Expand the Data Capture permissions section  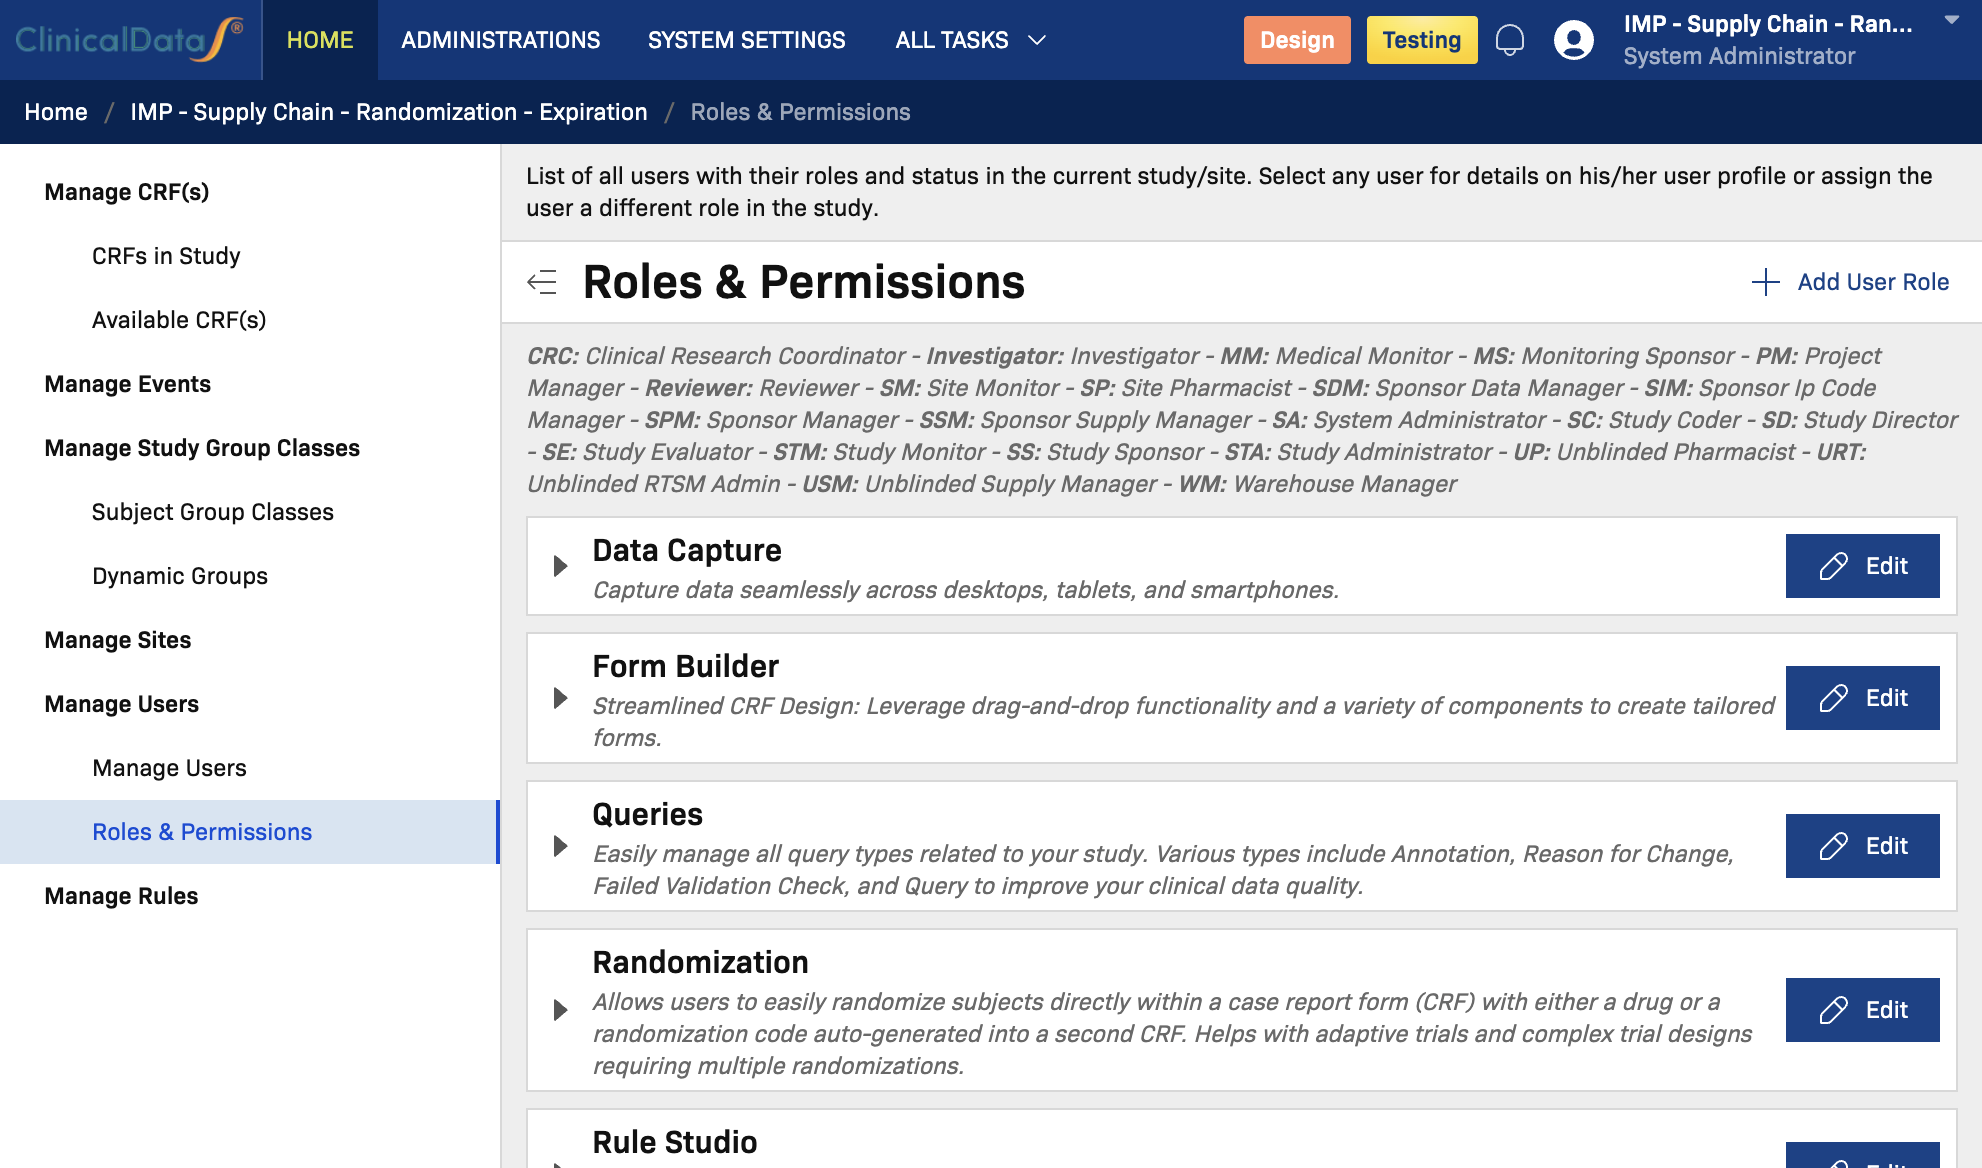click(x=559, y=565)
